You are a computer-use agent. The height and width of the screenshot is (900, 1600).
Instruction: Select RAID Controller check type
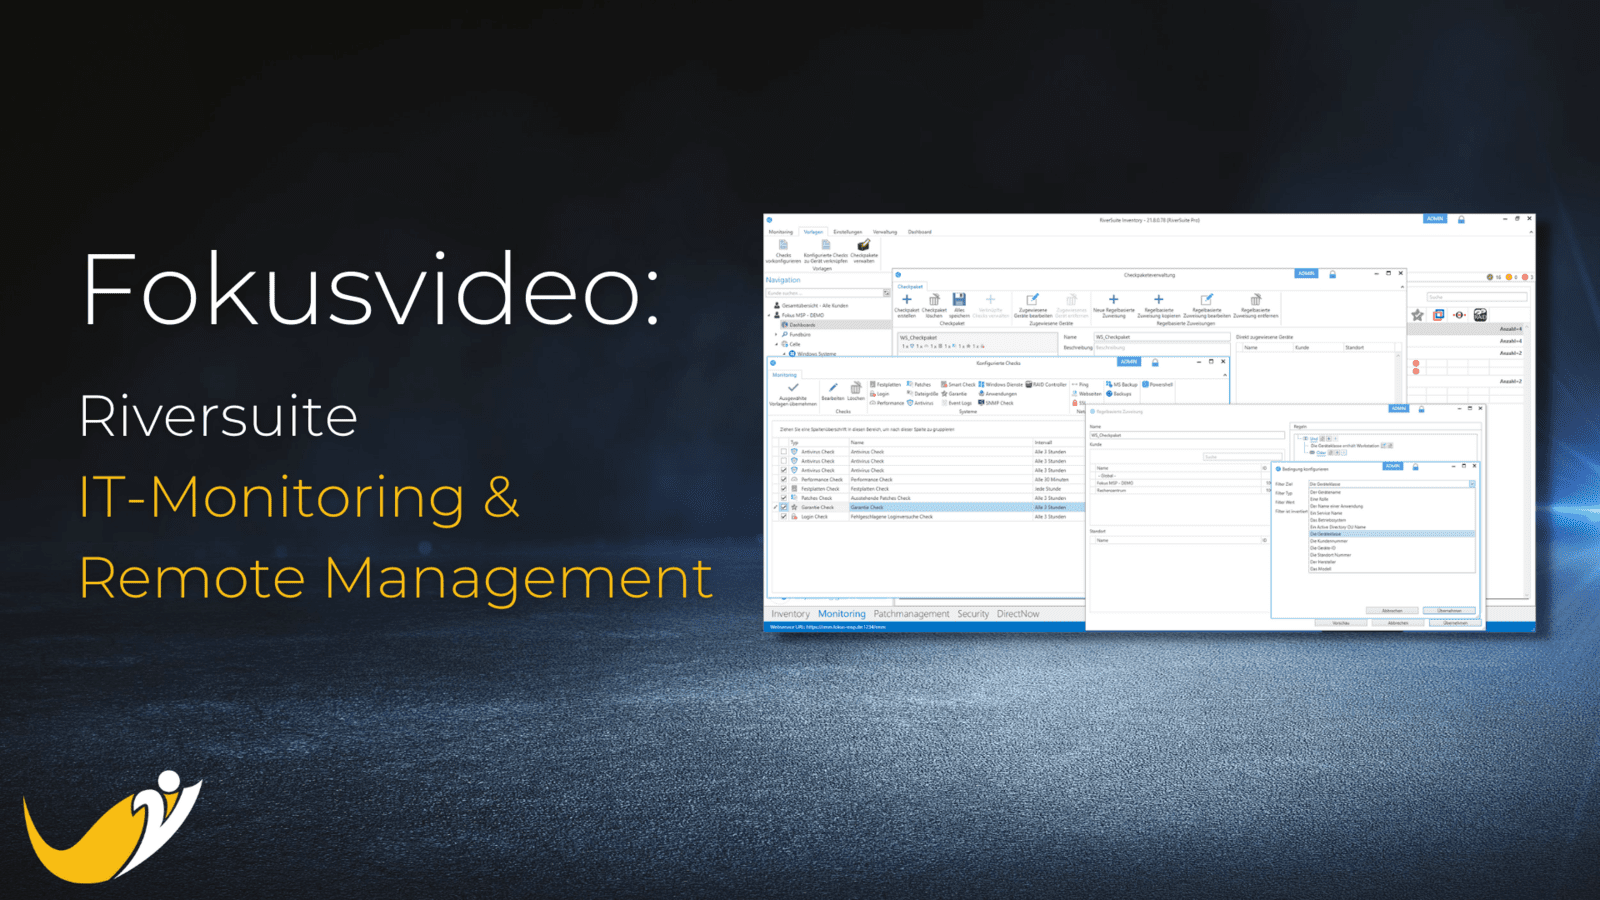pyautogui.click(x=1046, y=384)
